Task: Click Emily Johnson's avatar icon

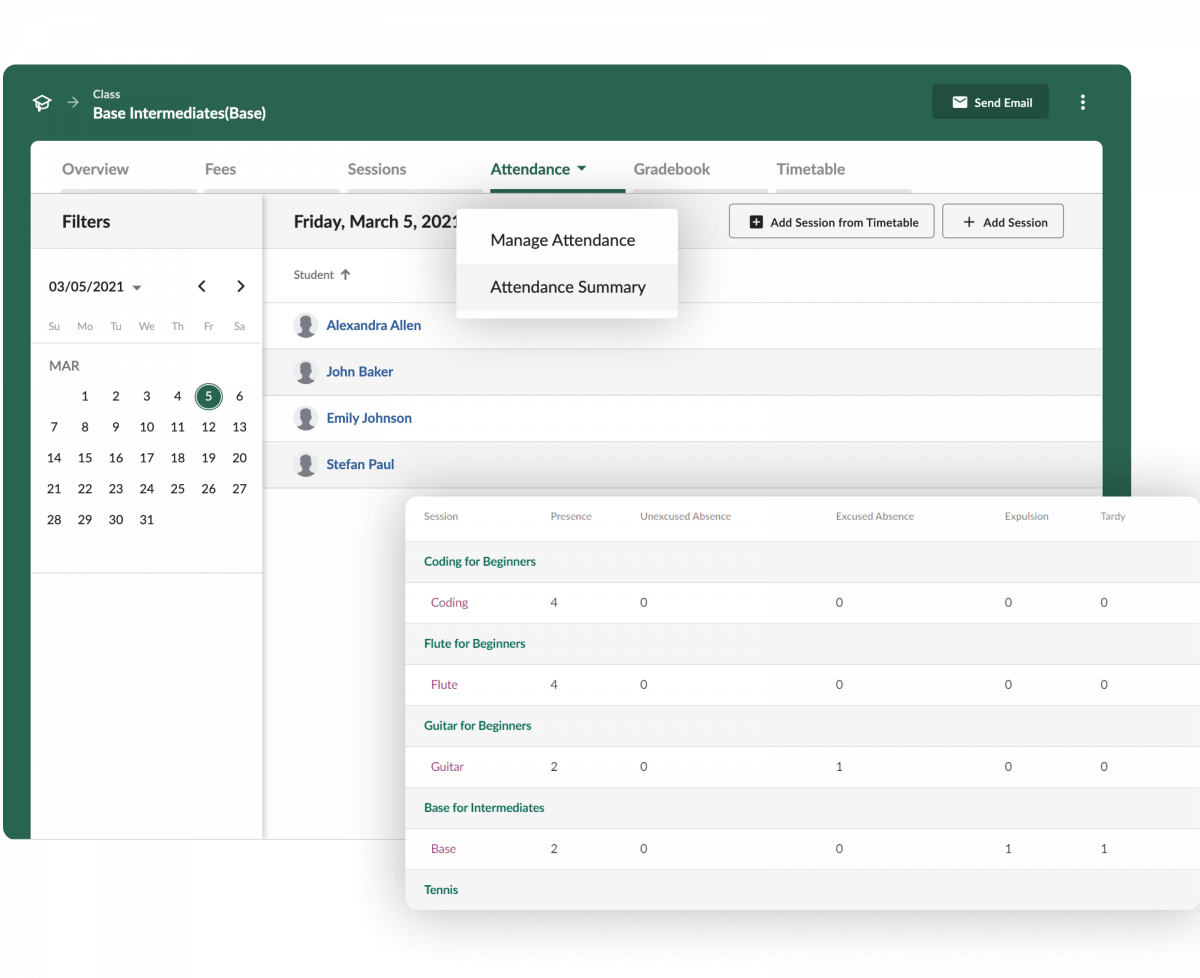Action: 305,418
